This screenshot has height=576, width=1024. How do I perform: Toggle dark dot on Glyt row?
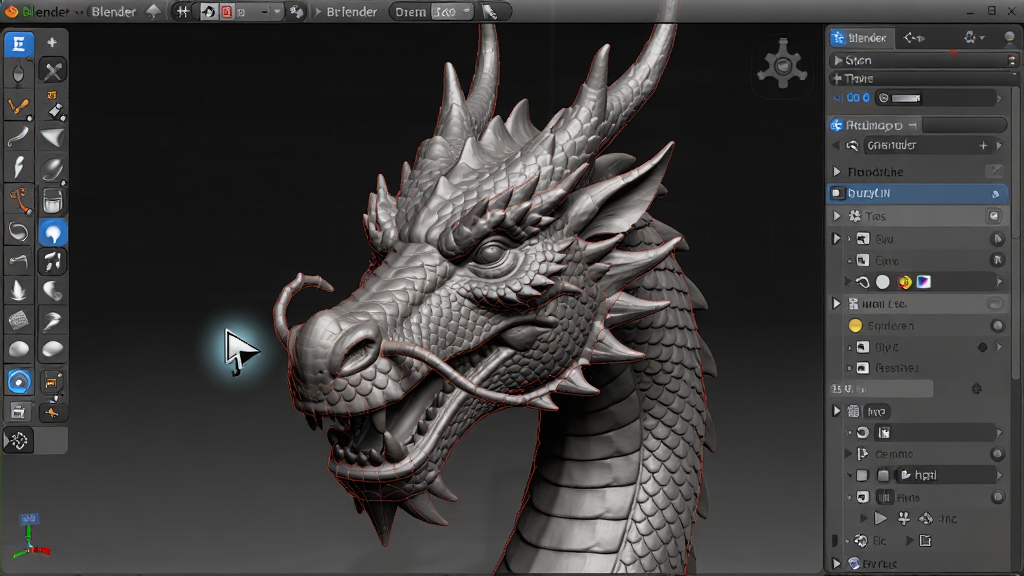982,347
